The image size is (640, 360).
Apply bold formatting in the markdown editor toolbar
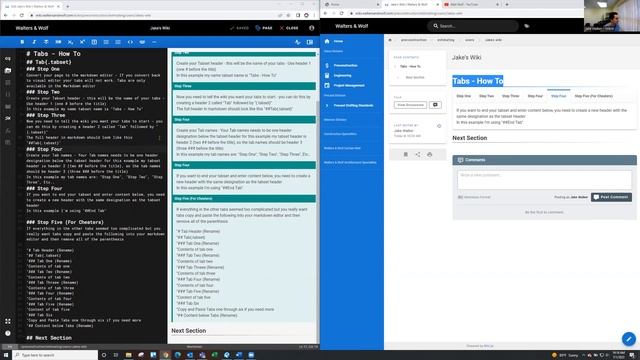pyautogui.click(x=22, y=42)
